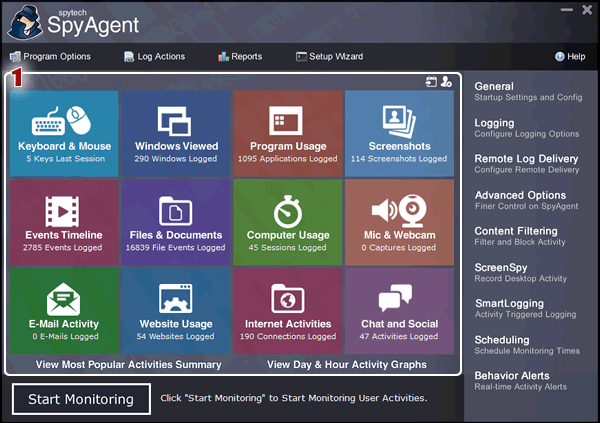Viewport: 600px width, 423px height.
Task: Open Content Filtering settings
Action: (520, 236)
